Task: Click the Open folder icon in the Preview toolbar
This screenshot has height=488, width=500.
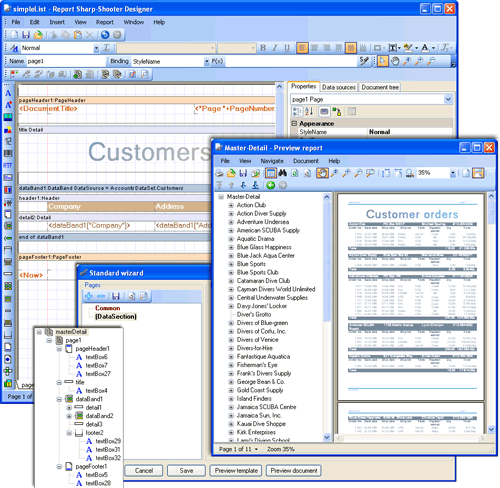Action: (231, 173)
